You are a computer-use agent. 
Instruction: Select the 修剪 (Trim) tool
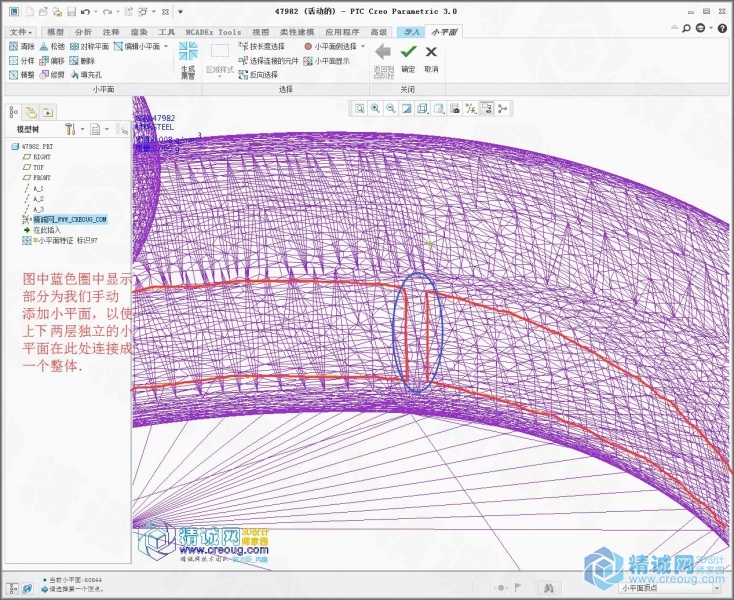pyautogui.click(x=52, y=74)
